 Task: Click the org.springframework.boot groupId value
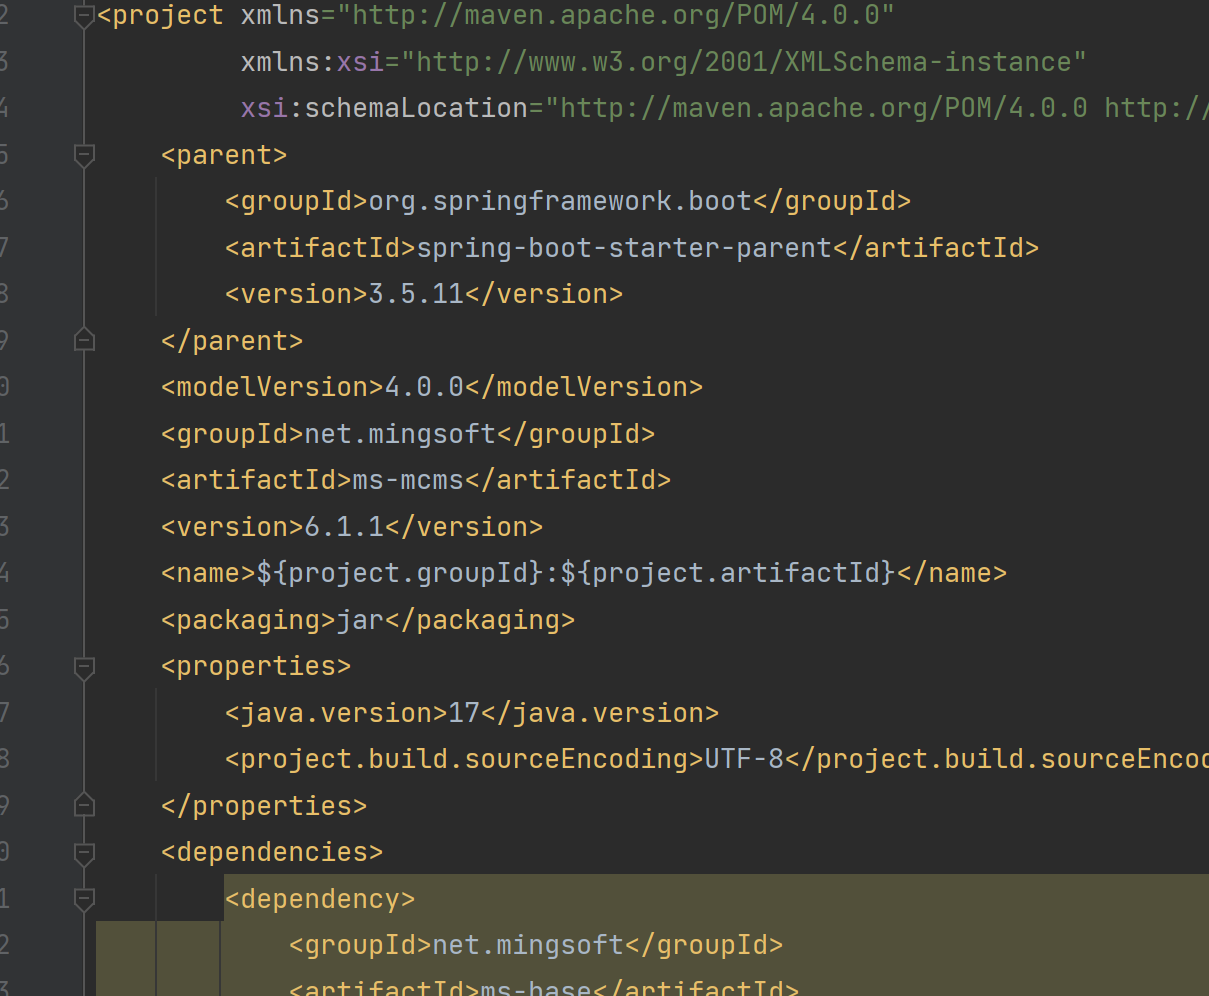(560, 201)
